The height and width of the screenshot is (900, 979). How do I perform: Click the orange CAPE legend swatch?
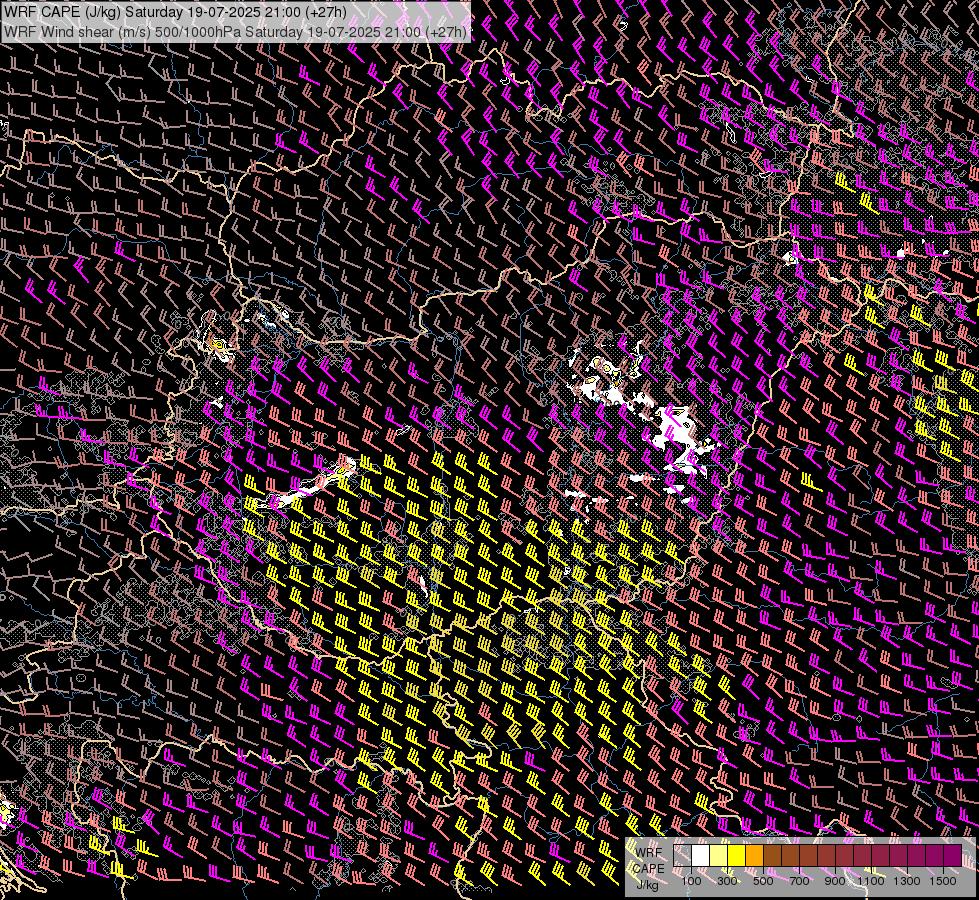pos(754,856)
